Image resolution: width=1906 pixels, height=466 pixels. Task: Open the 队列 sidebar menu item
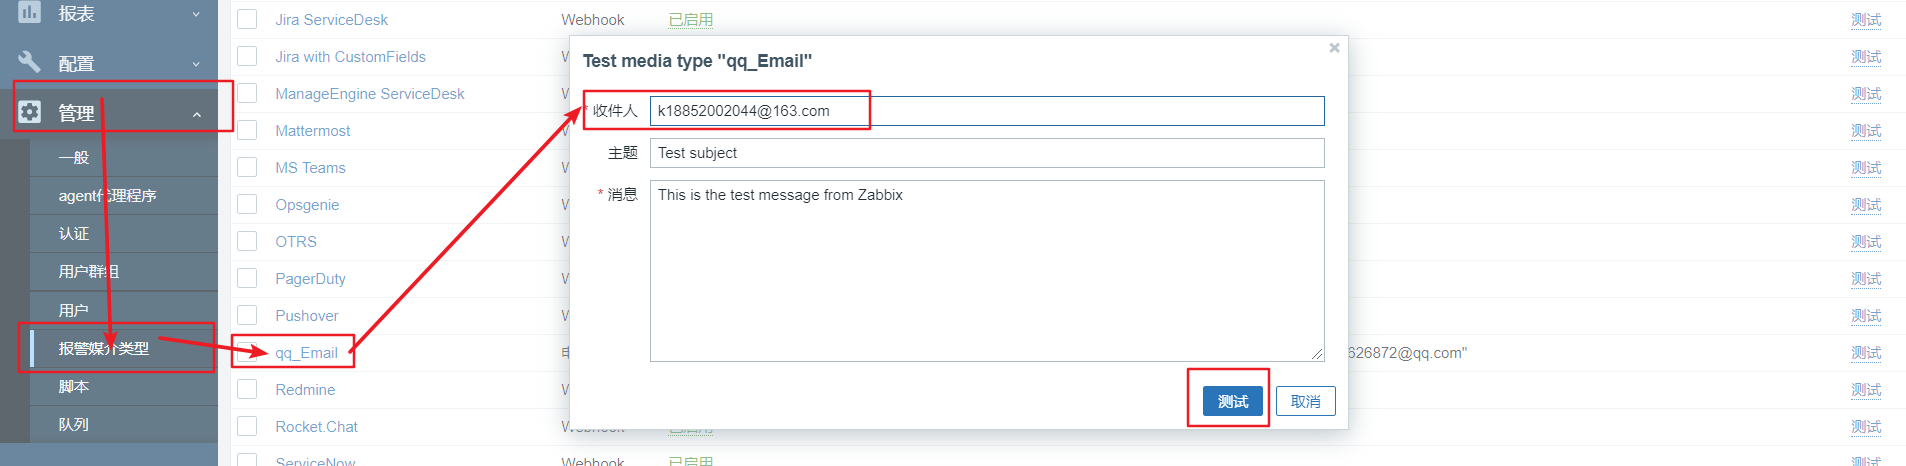pyautogui.click(x=74, y=424)
